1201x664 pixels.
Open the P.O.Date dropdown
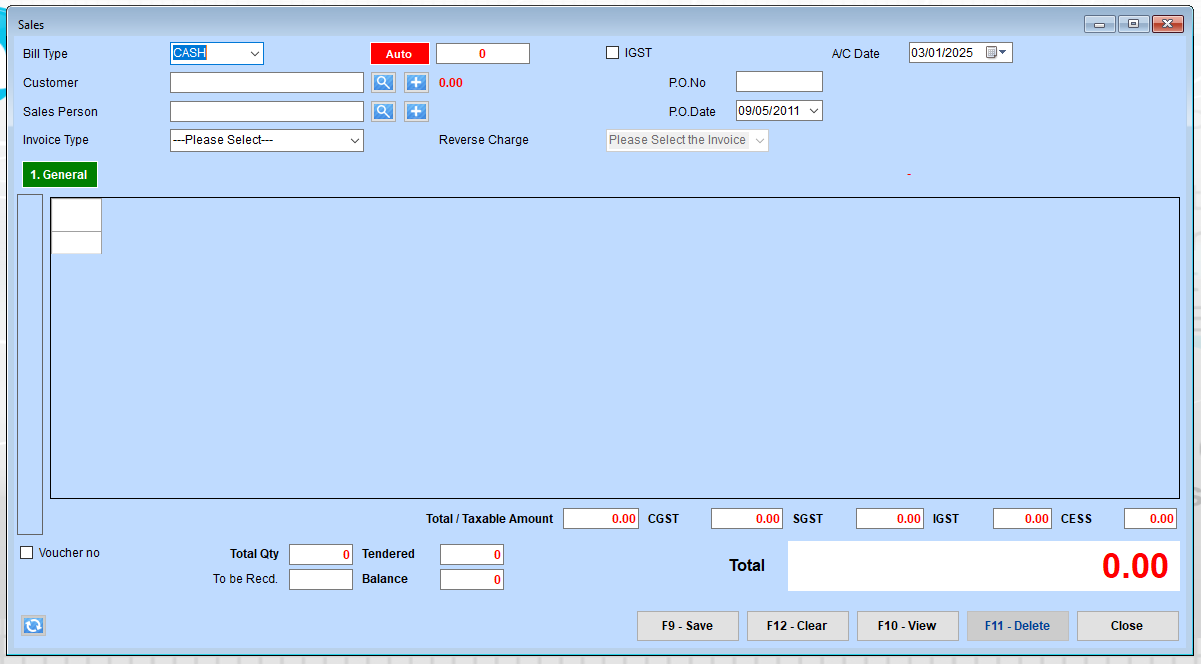813,111
